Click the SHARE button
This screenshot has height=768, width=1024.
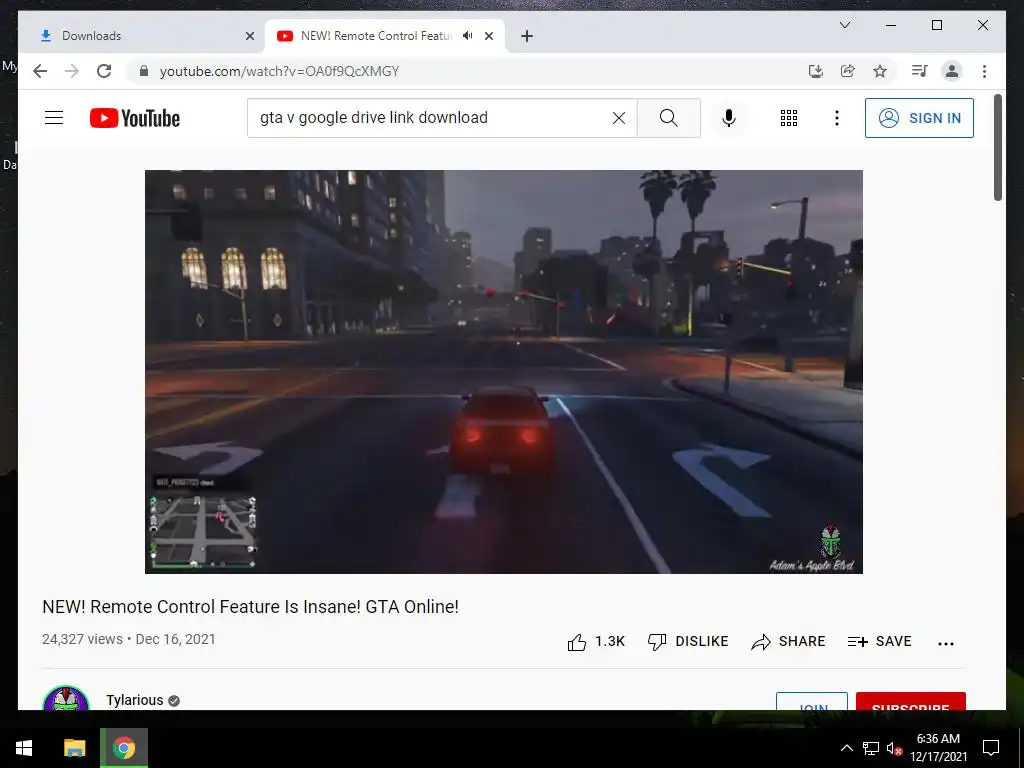click(x=788, y=642)
